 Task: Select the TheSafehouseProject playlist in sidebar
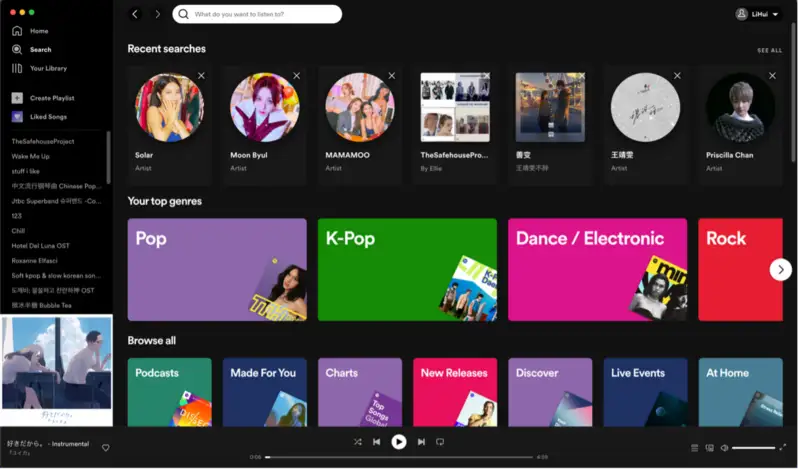[x=43, y=141]
